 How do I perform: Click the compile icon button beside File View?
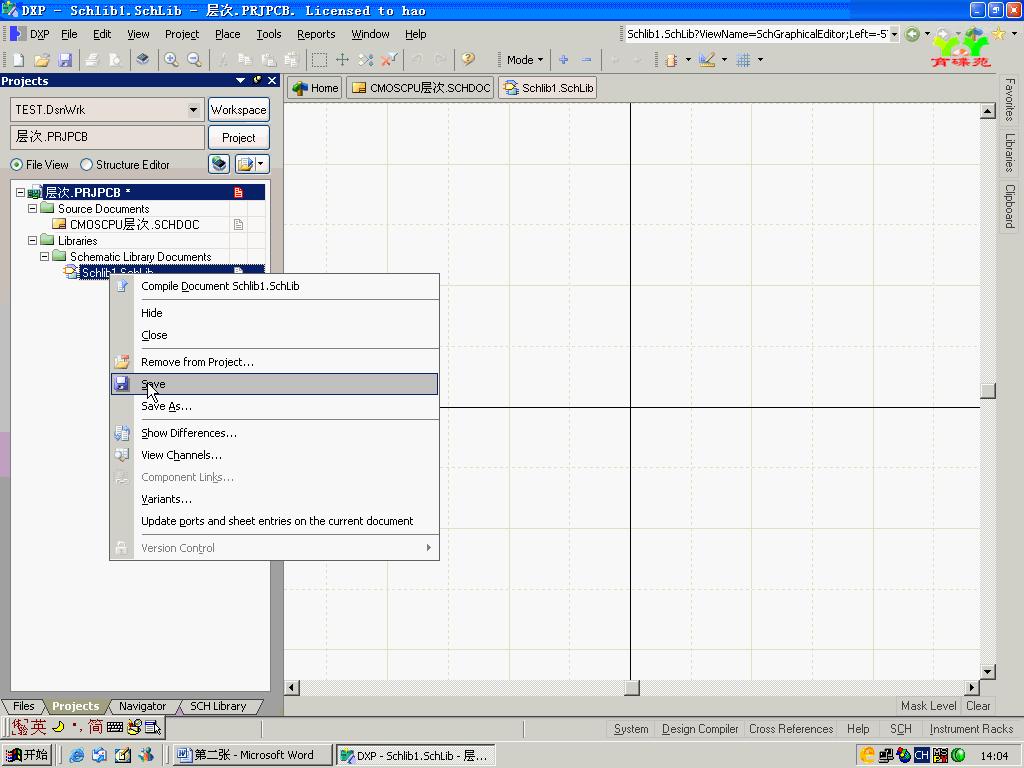click(219, 164)
